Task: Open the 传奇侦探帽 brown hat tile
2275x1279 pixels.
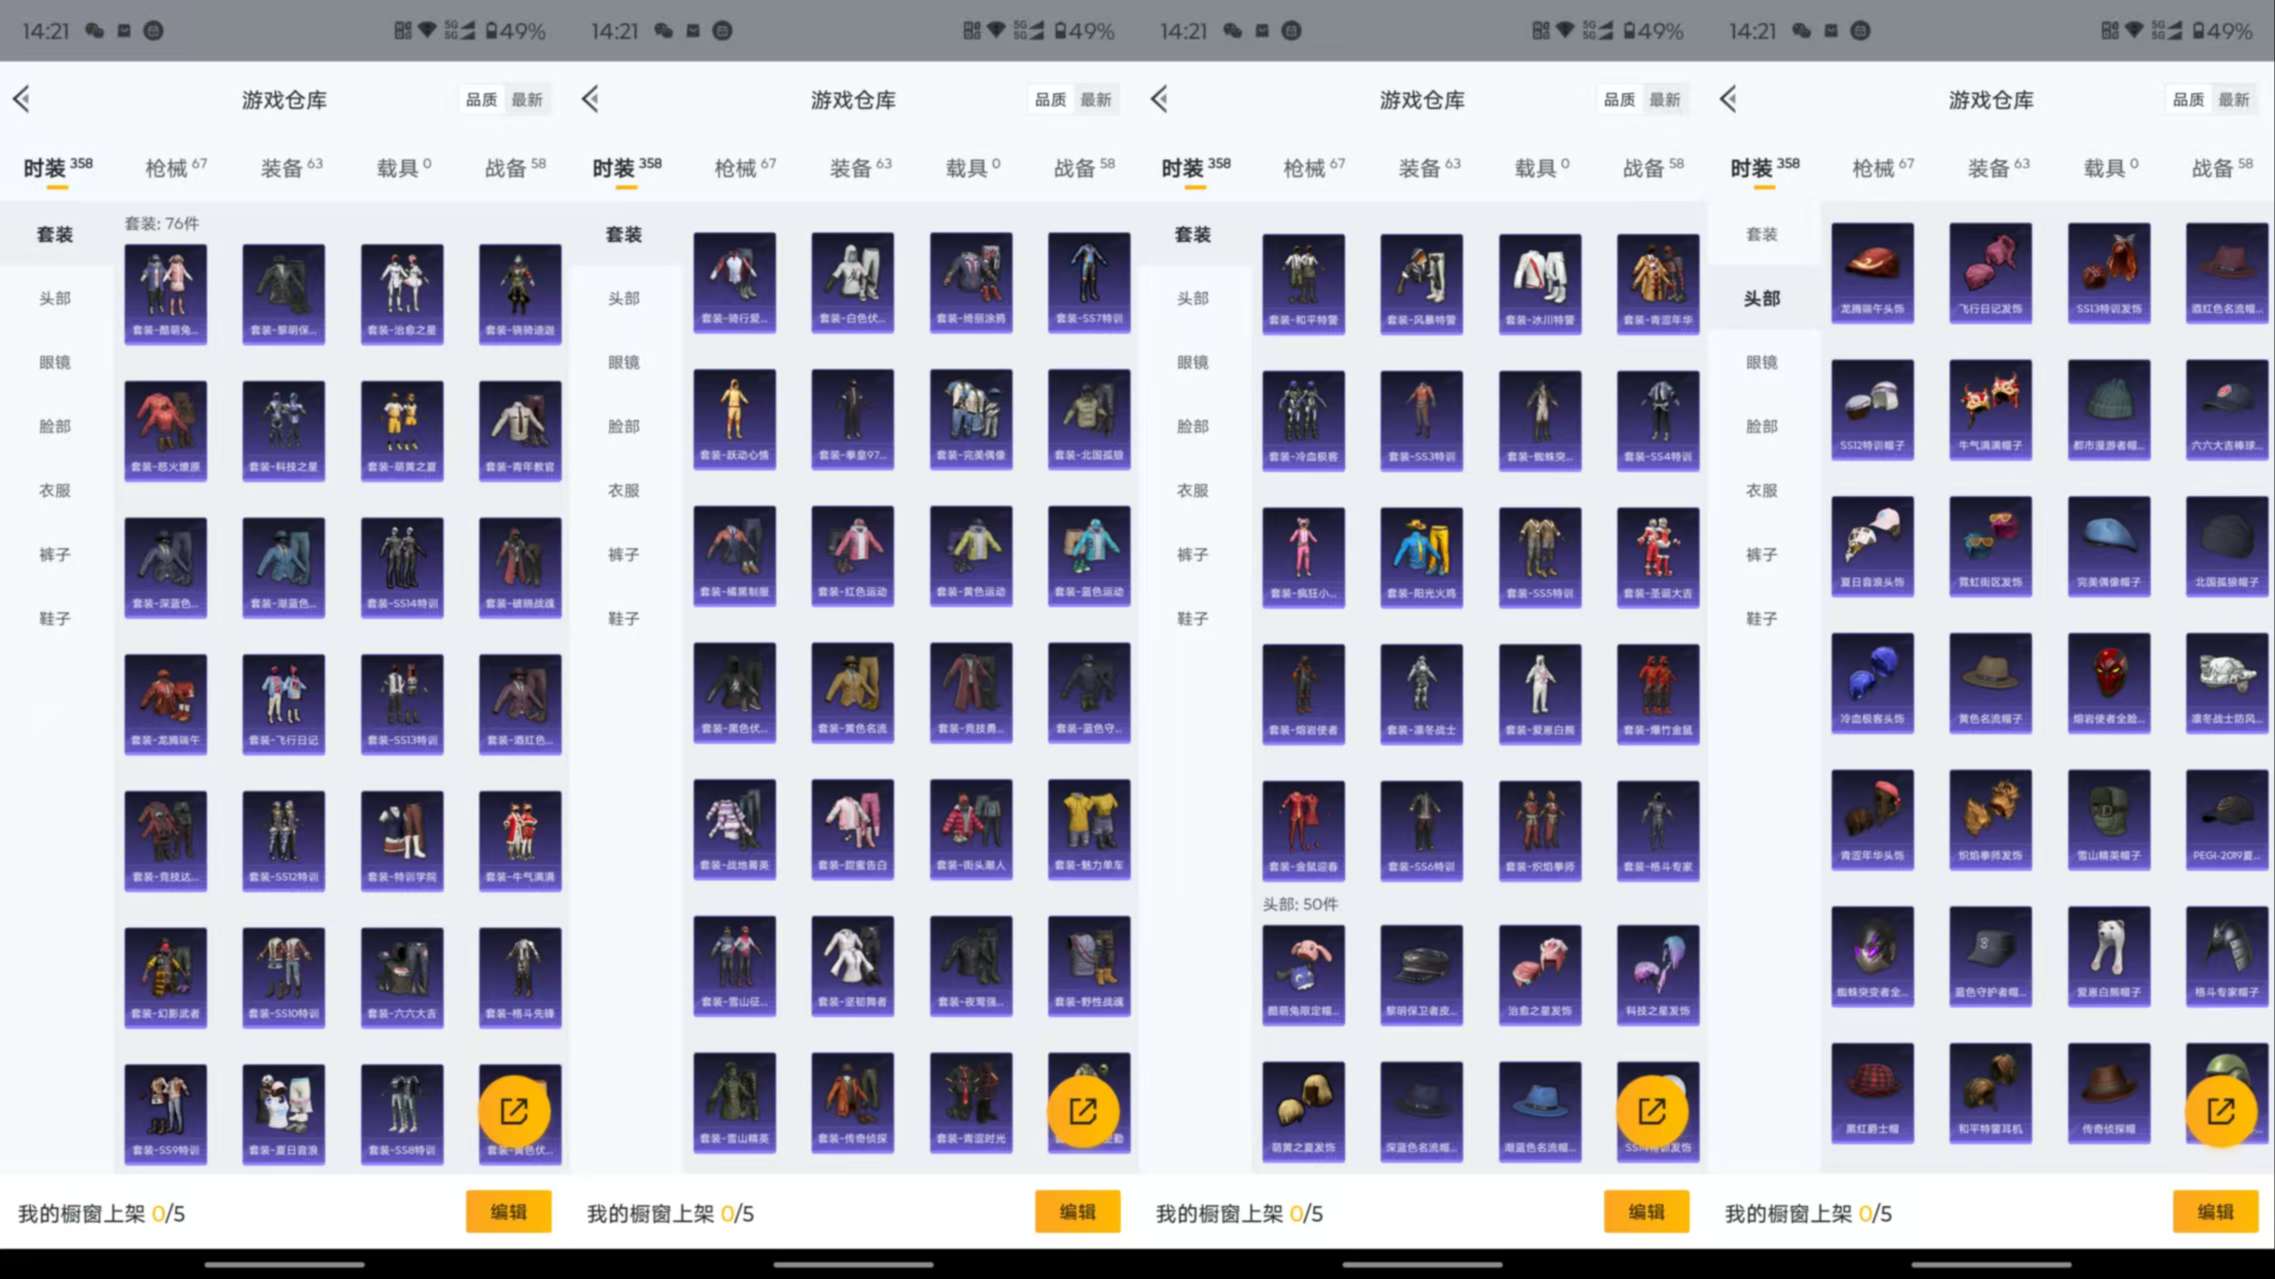Action: pos(2109,1092)
